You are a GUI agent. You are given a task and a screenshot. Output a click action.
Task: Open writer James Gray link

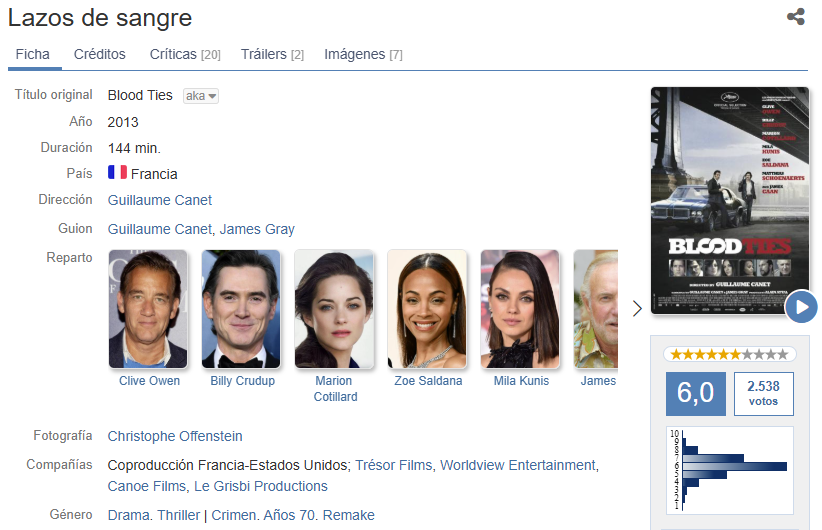point(257,229)
